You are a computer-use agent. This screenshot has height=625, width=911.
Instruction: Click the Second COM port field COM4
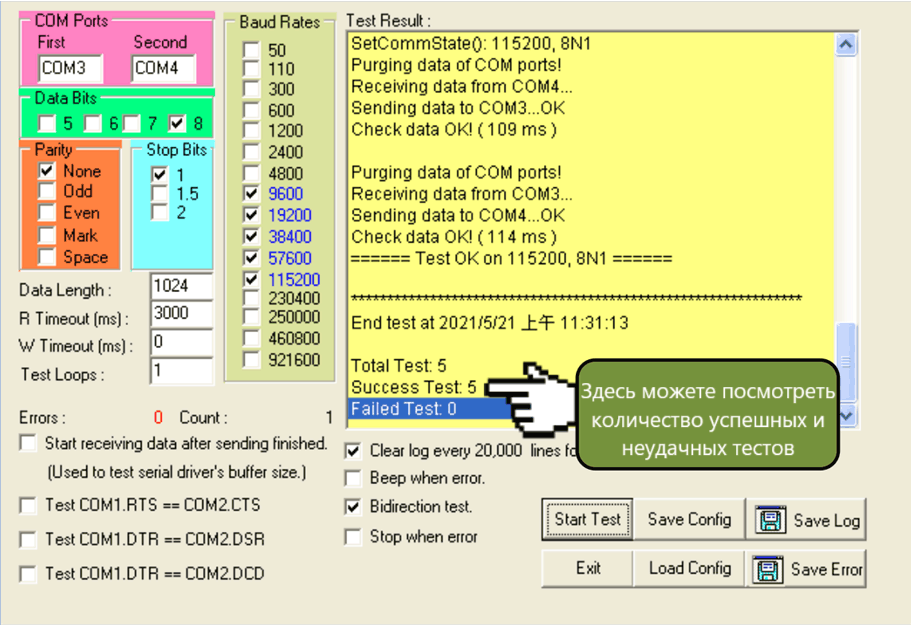point(163,69)
